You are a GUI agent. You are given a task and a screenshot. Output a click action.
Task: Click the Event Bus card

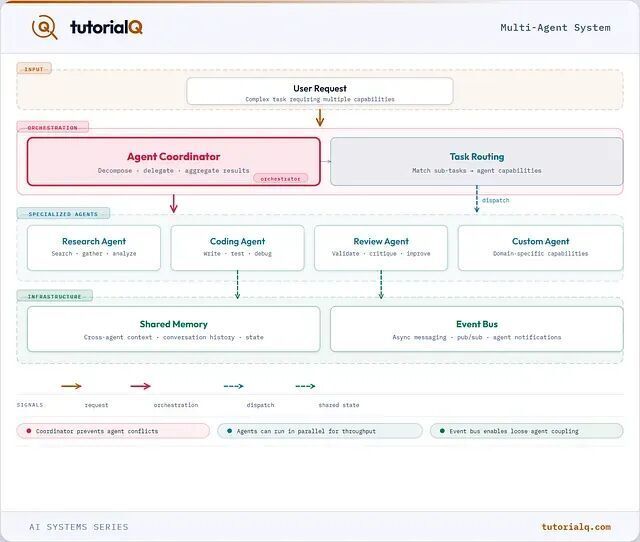click(x=477, y=329)
